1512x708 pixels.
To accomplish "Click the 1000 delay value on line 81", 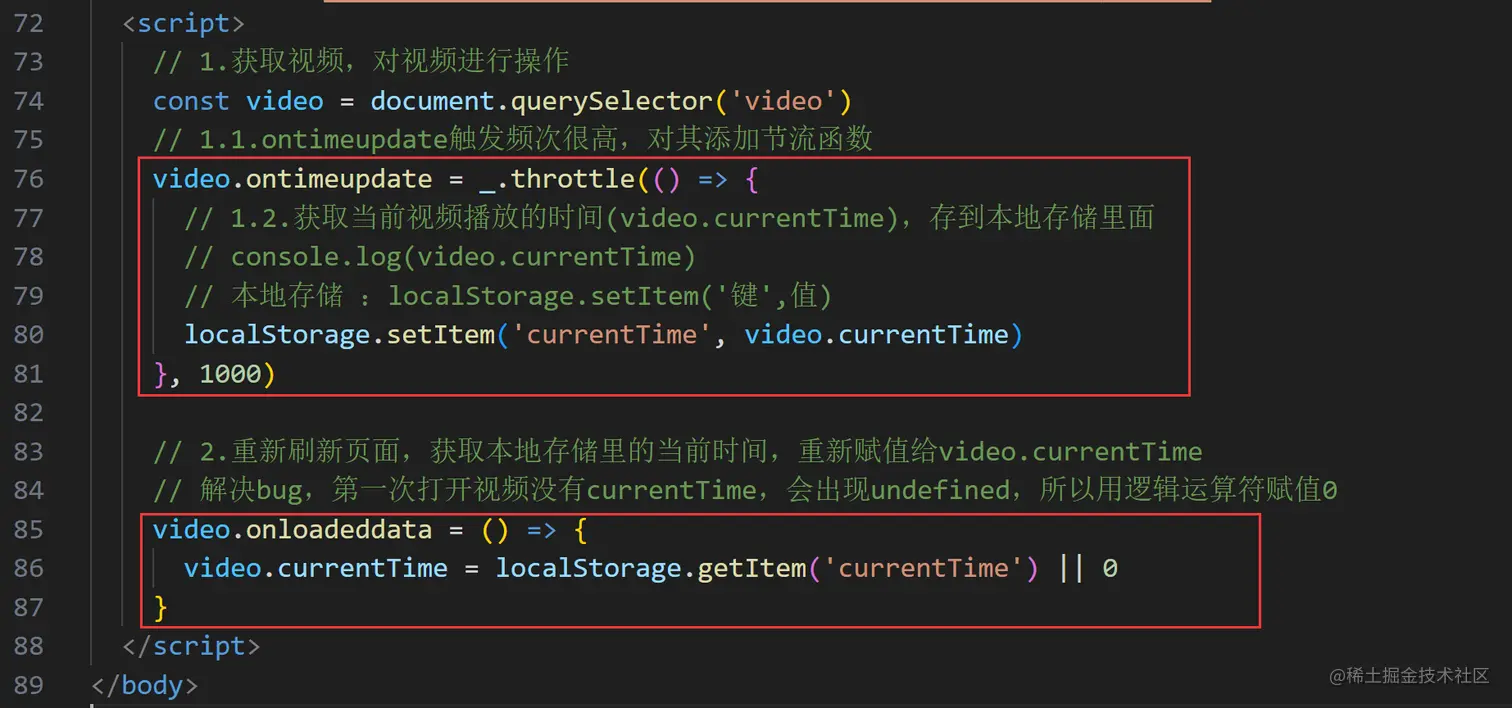I will click(x=230, y=374).
